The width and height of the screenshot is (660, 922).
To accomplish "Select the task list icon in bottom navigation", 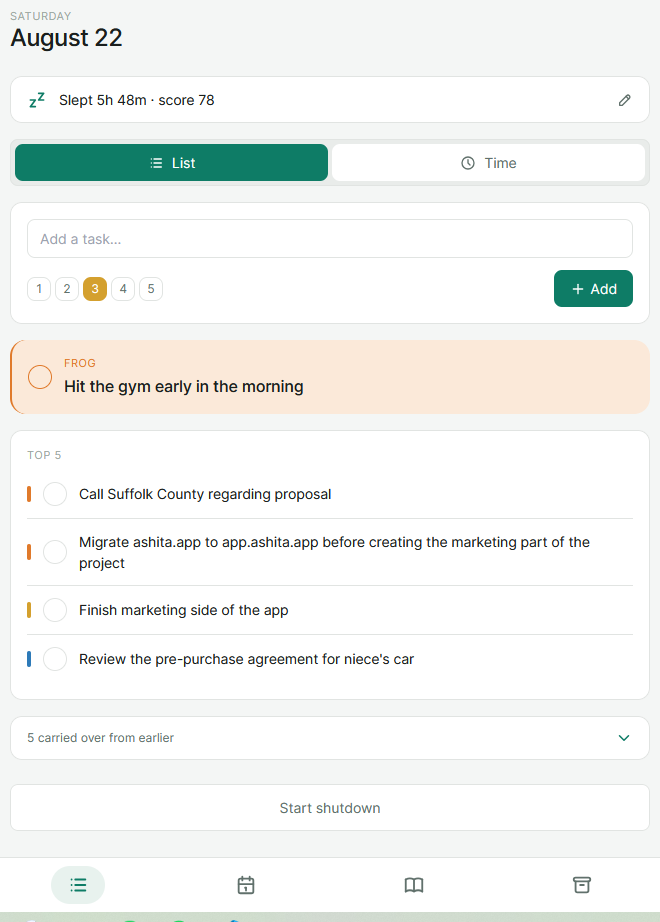I will point(78,885).
